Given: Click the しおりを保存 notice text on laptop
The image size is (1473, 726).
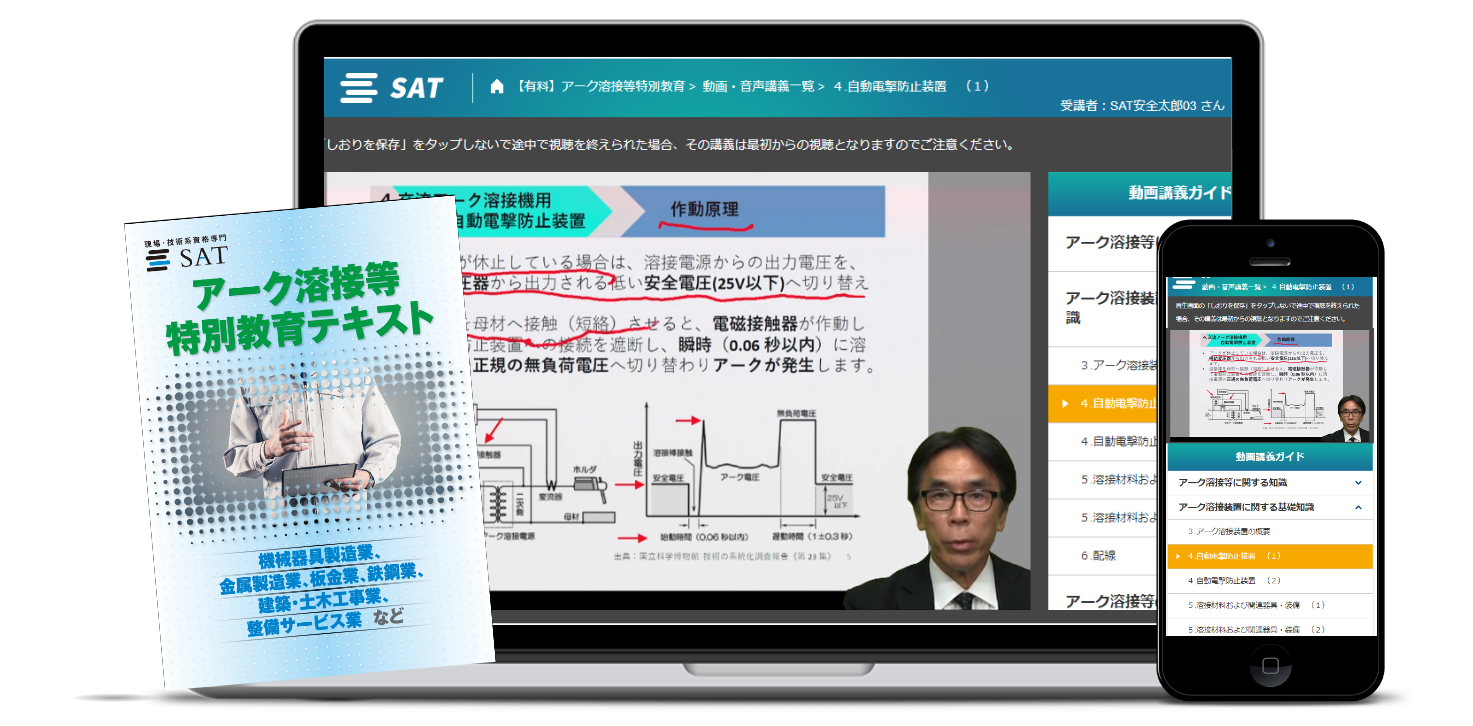Looking at the screenshot, I should (x=669, y=145).
